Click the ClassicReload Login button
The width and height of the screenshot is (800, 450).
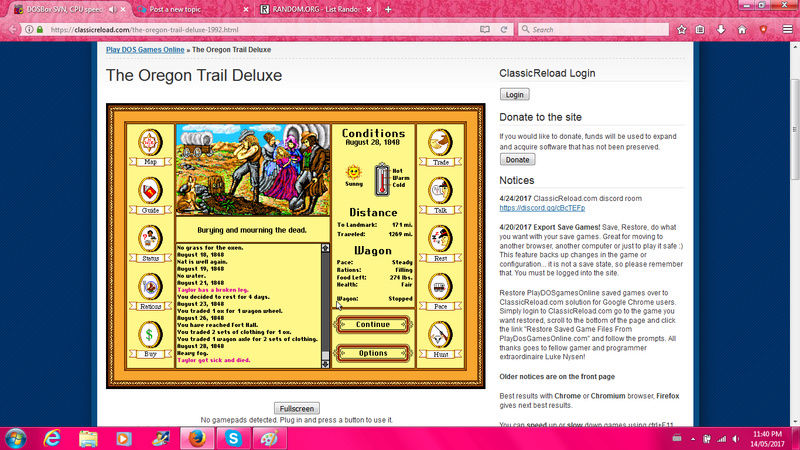point(514,95)
